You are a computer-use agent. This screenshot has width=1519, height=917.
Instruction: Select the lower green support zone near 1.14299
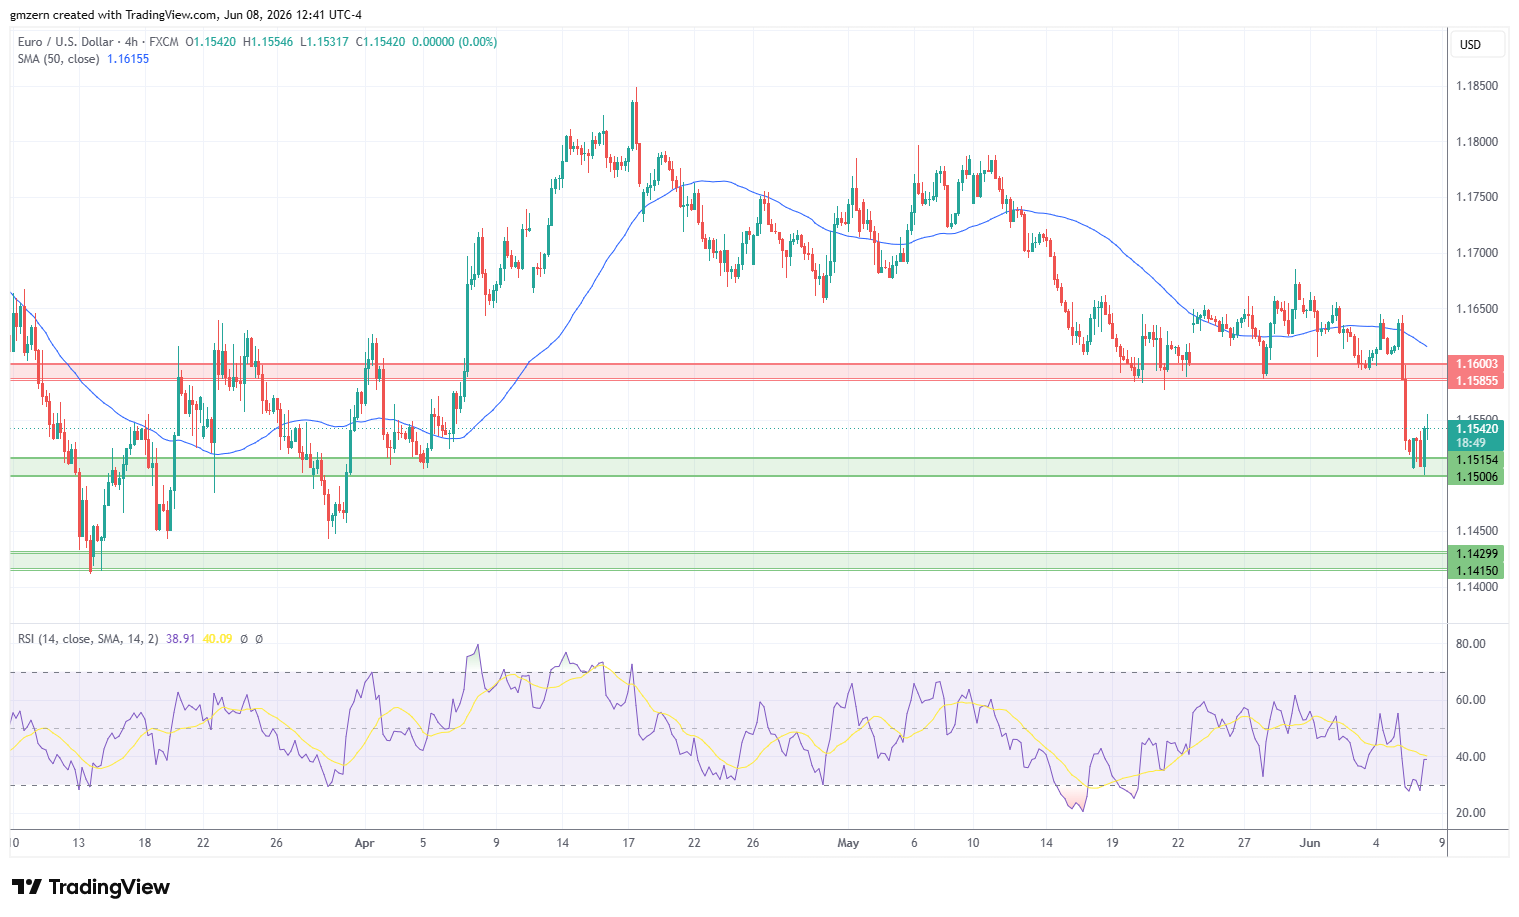click(728, 561)
